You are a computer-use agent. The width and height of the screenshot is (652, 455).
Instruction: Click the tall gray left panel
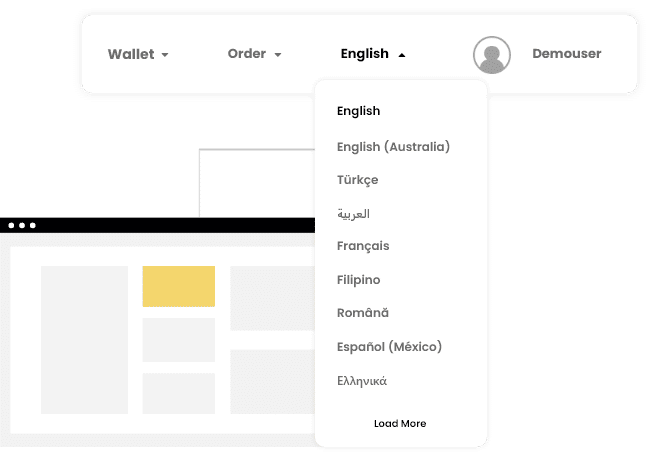[84, 339]
